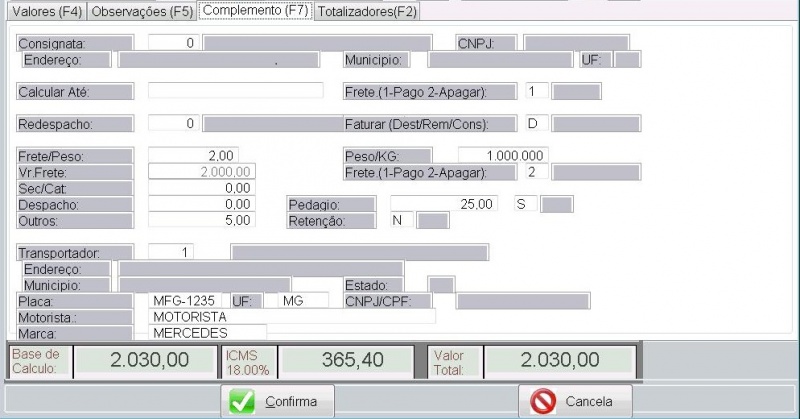800x419 pixels.
Task: Click the red prohibition icon on Cancela
Action: click(x=543, y=401)
